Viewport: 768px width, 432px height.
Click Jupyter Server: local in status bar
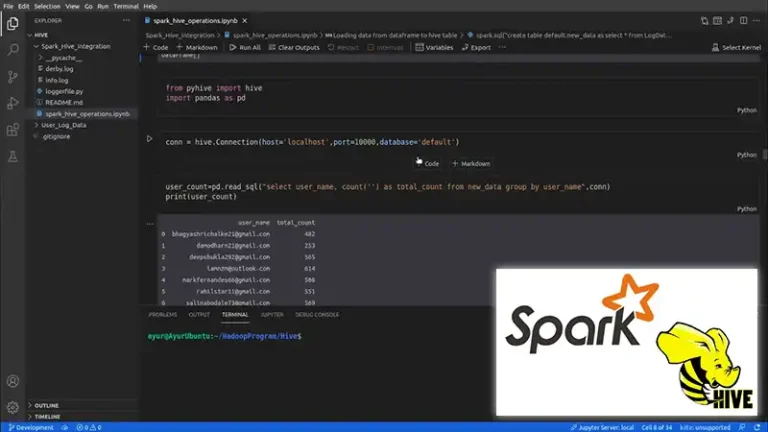(x=602, y=428)
